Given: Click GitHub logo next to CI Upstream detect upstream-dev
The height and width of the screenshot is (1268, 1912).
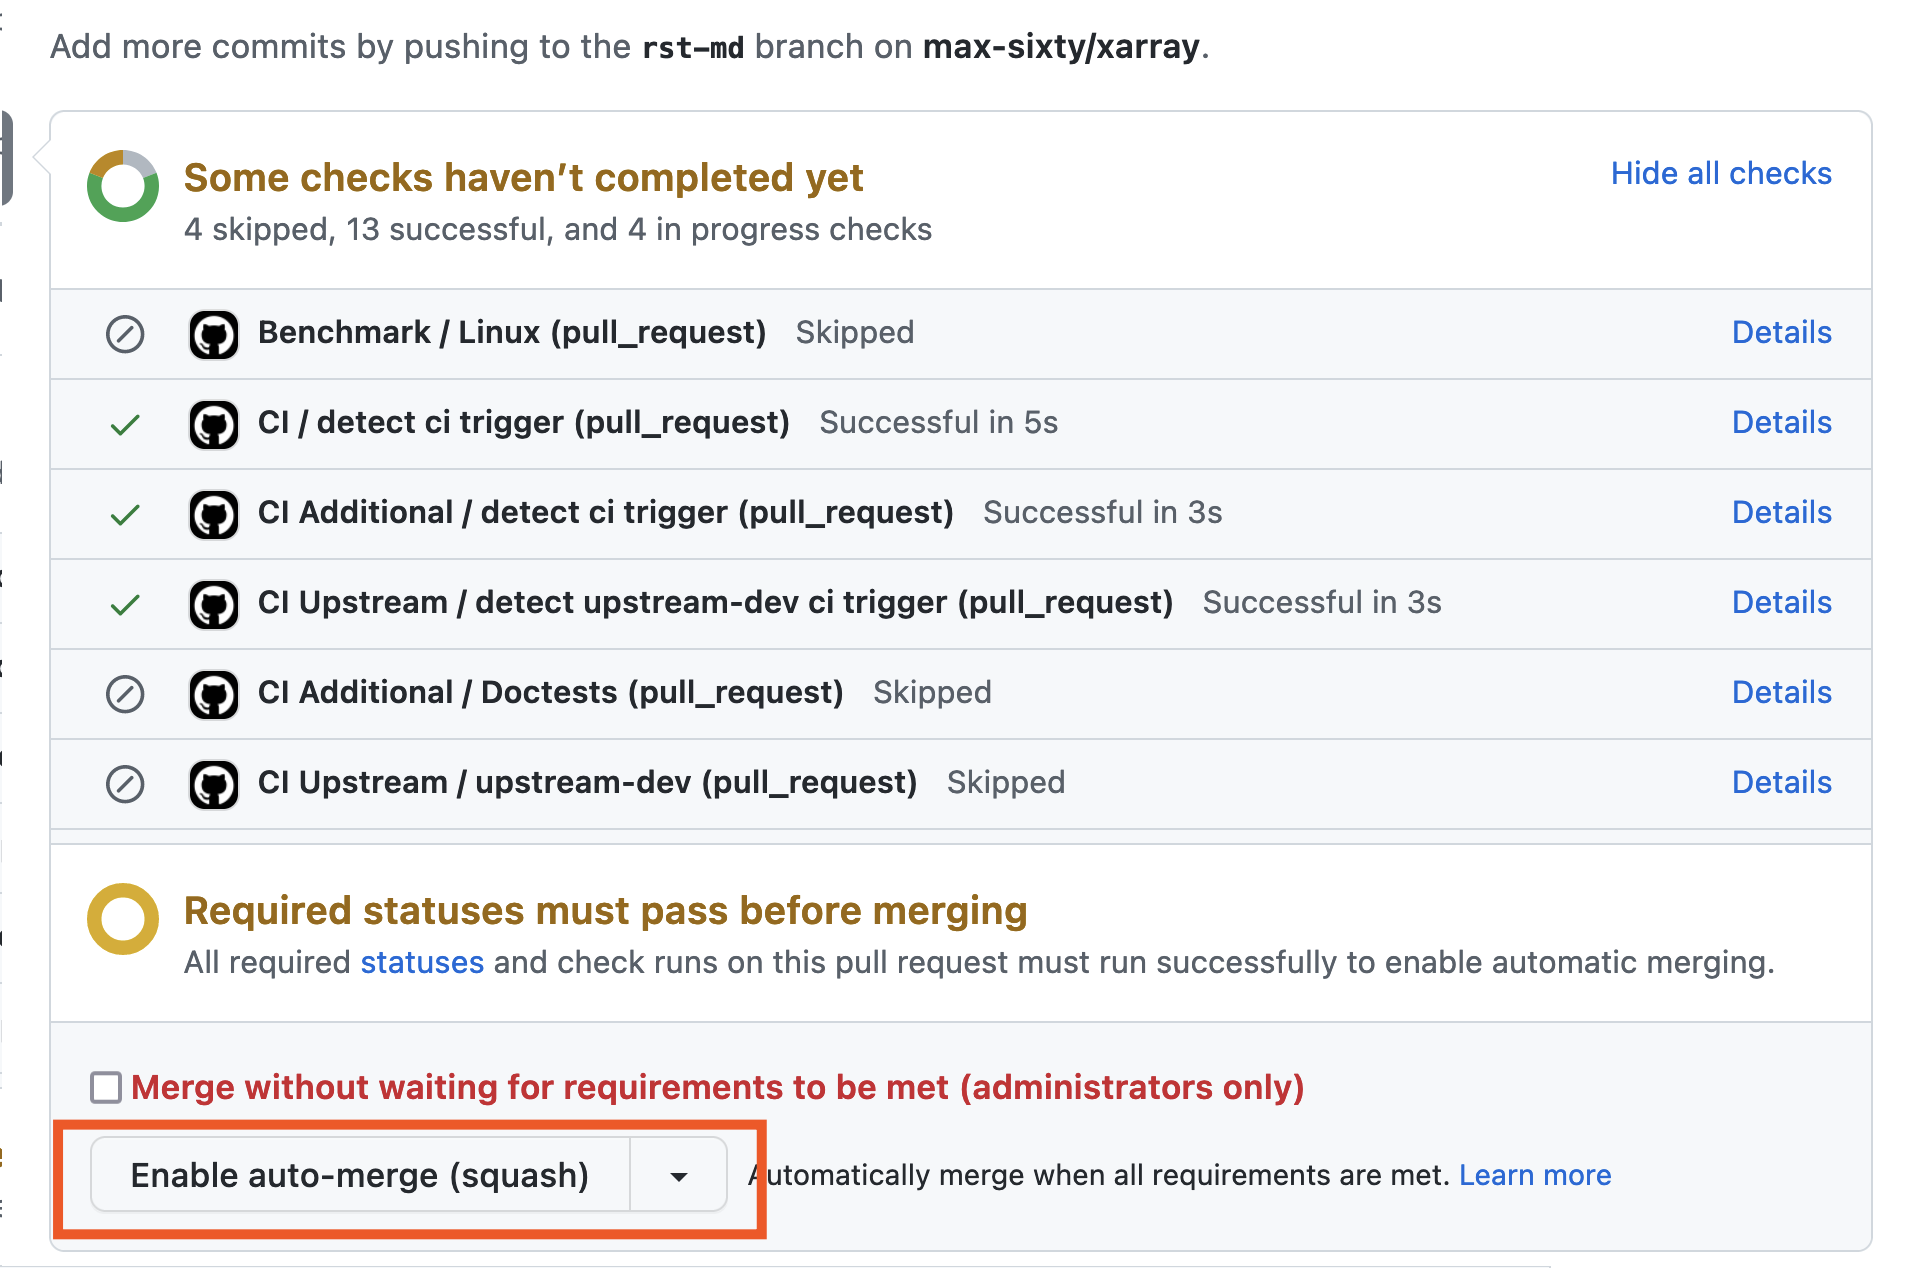Looking at the screenshot, I should (214, 604).
